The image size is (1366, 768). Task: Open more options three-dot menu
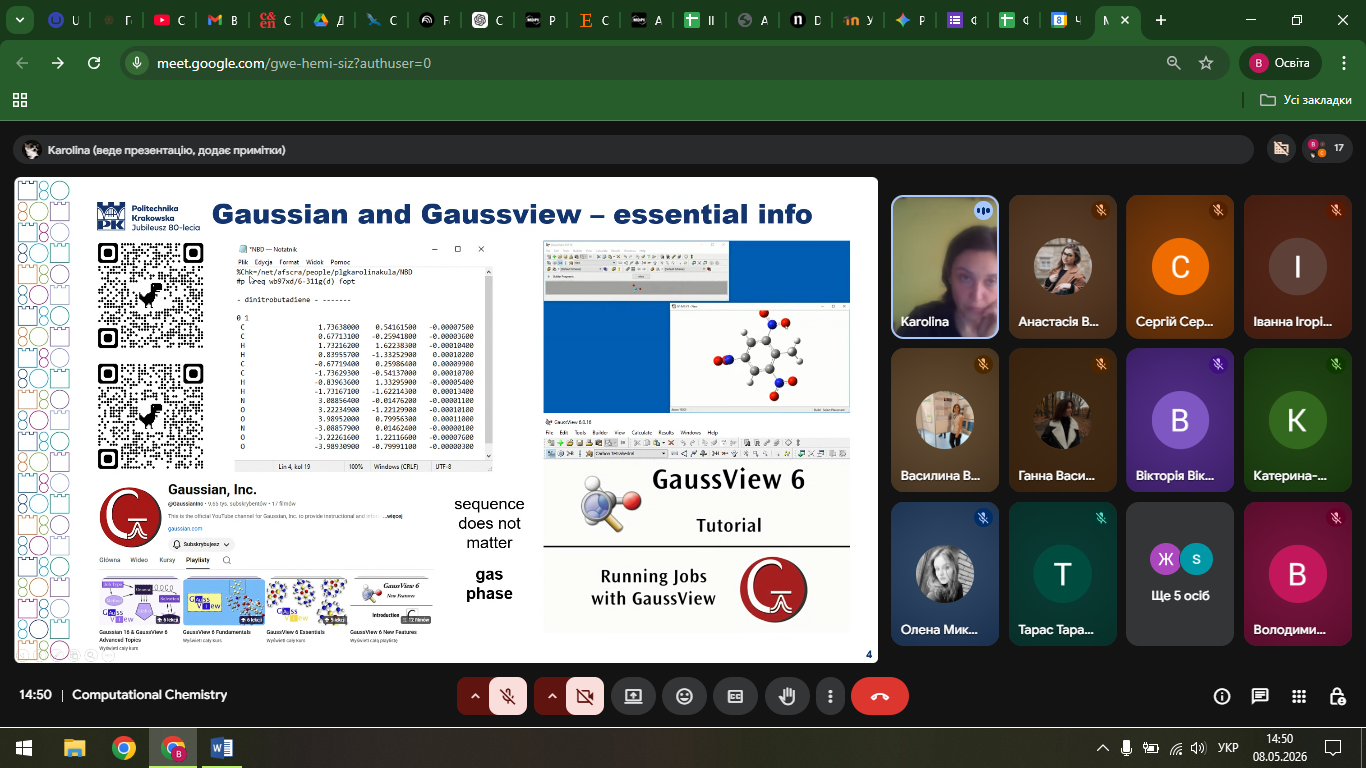830,696
